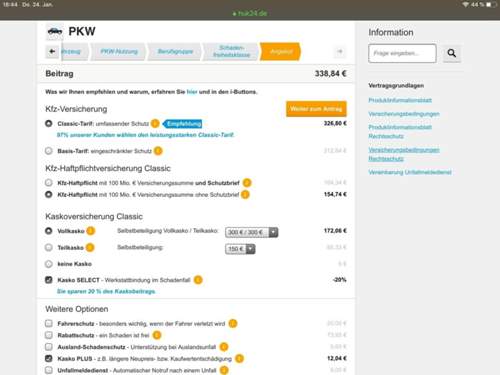Select the keine Kasko option
500x375 pixels.
(49, 264)
